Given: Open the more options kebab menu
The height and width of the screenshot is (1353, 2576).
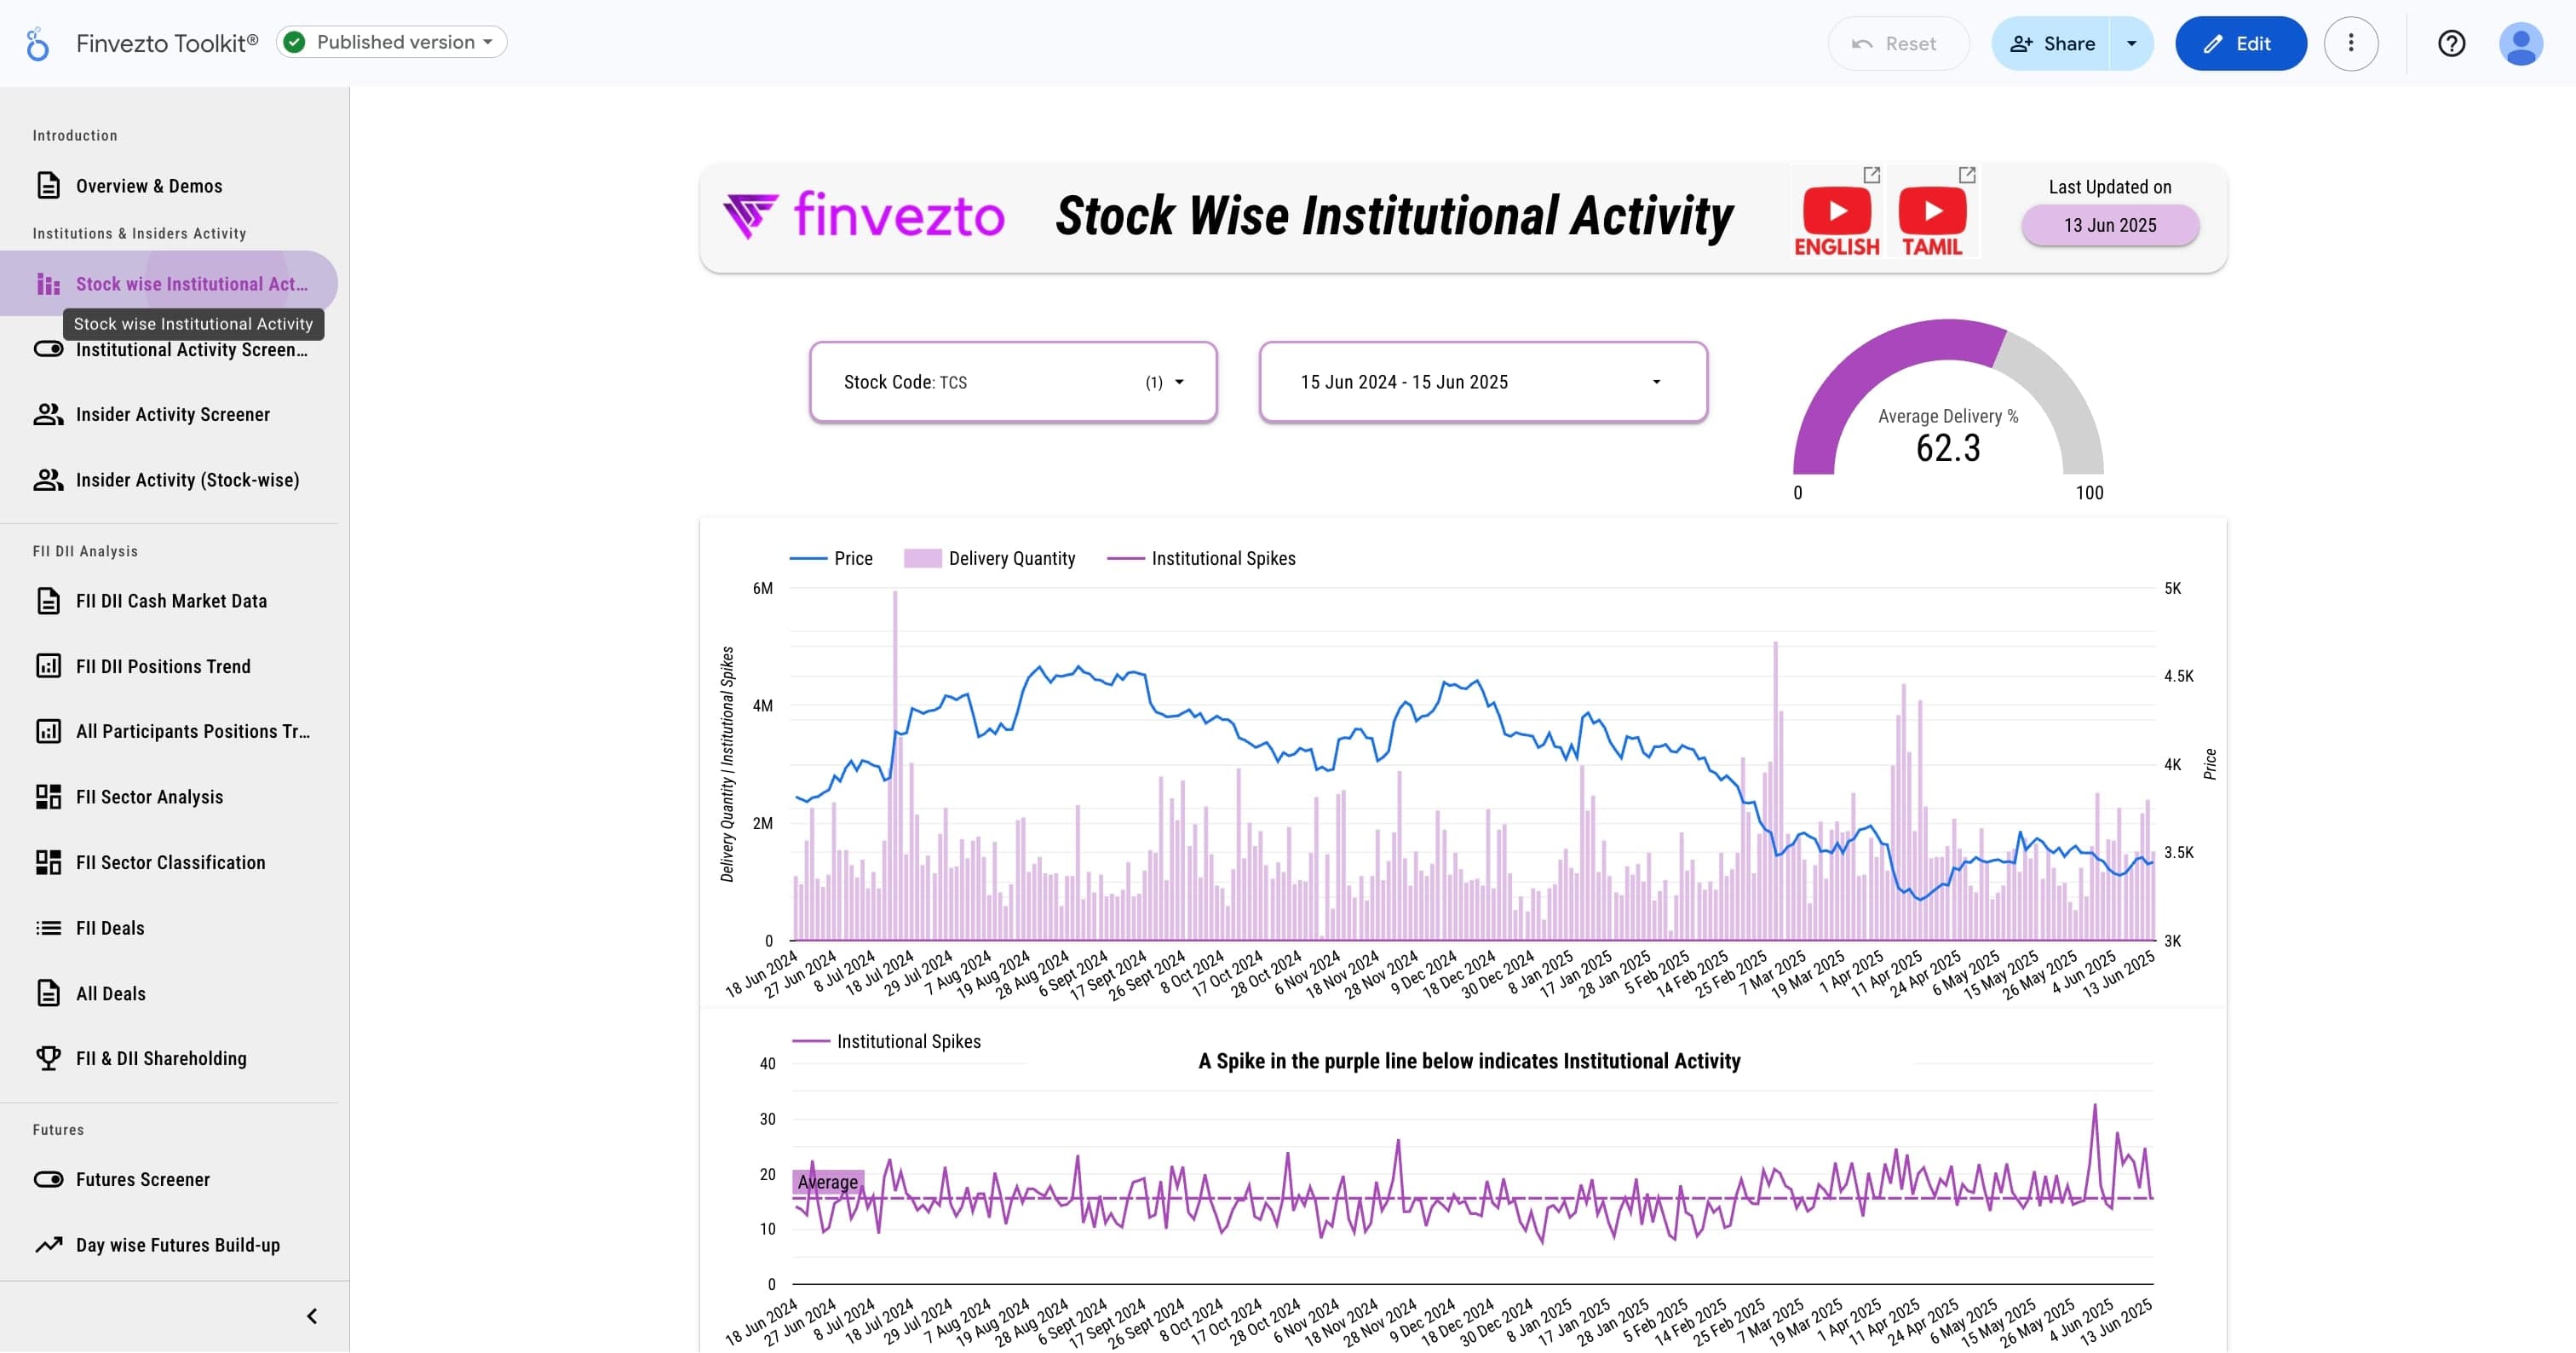Looking at the screenshot, I should pos(2350,44).
